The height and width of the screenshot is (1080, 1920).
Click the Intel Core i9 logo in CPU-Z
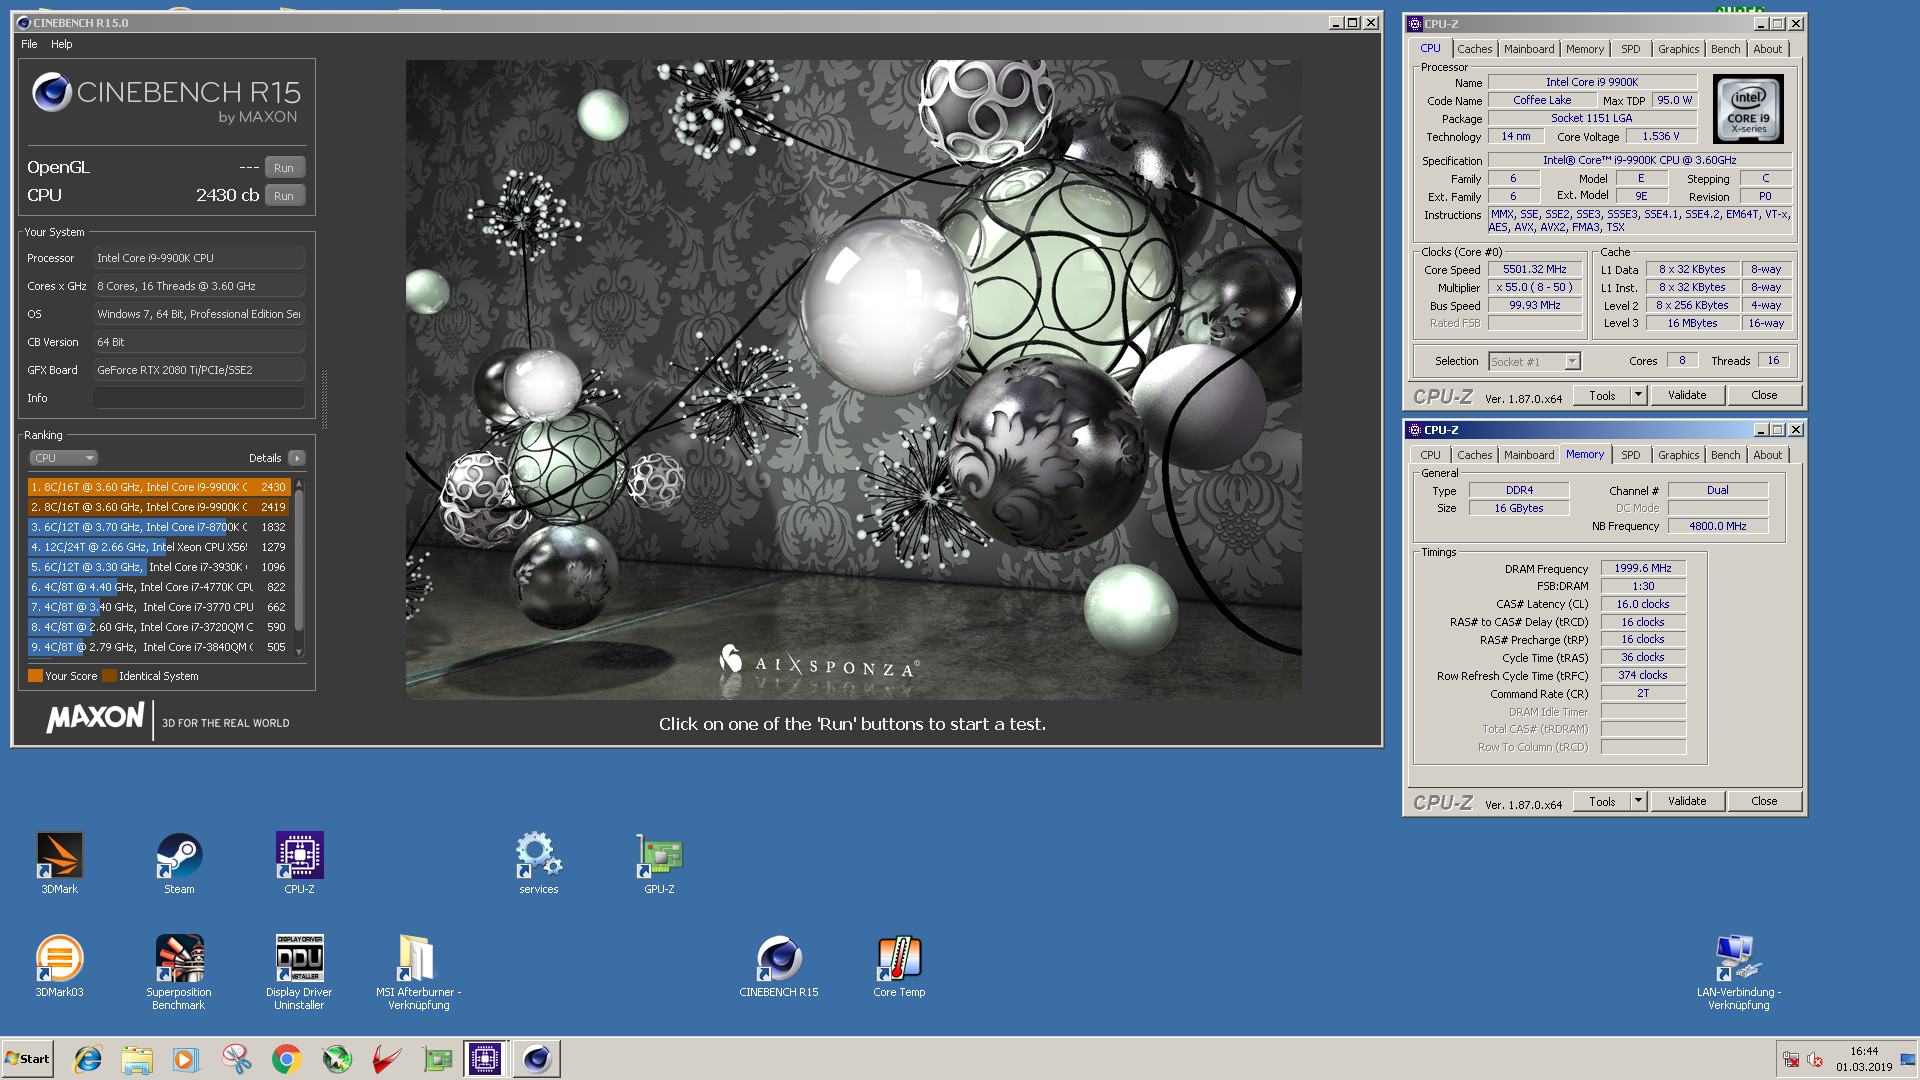point(1748,109)
